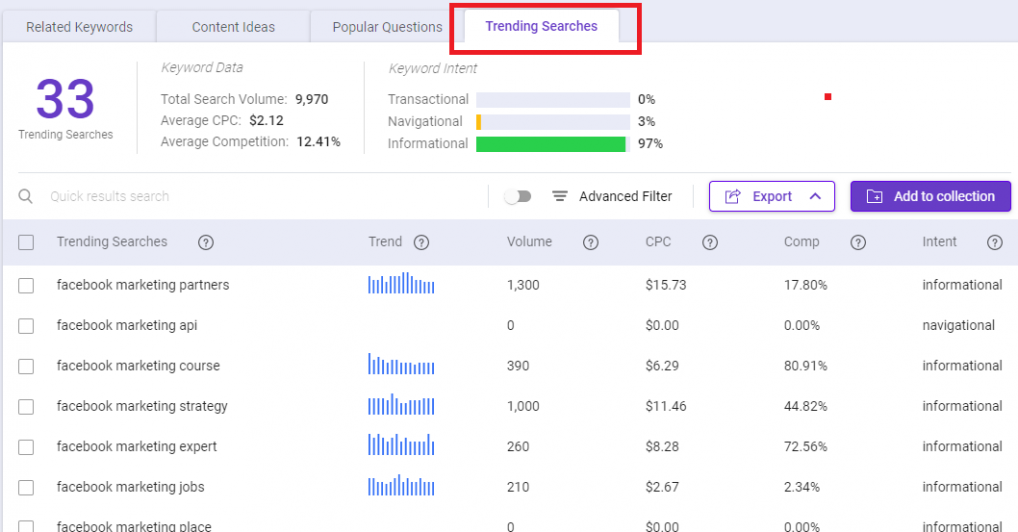Select the facebook marketing strategy checkbox
Screen dimensions: 1018x532
click(x=26, y=407)
